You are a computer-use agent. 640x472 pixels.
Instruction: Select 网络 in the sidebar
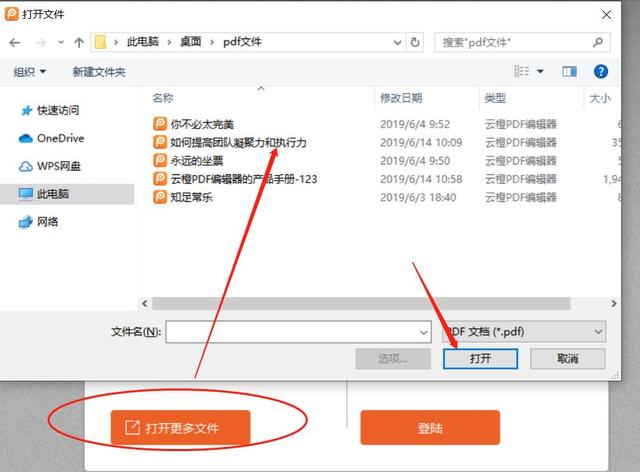pyautogui.click(x=39, y=222)
